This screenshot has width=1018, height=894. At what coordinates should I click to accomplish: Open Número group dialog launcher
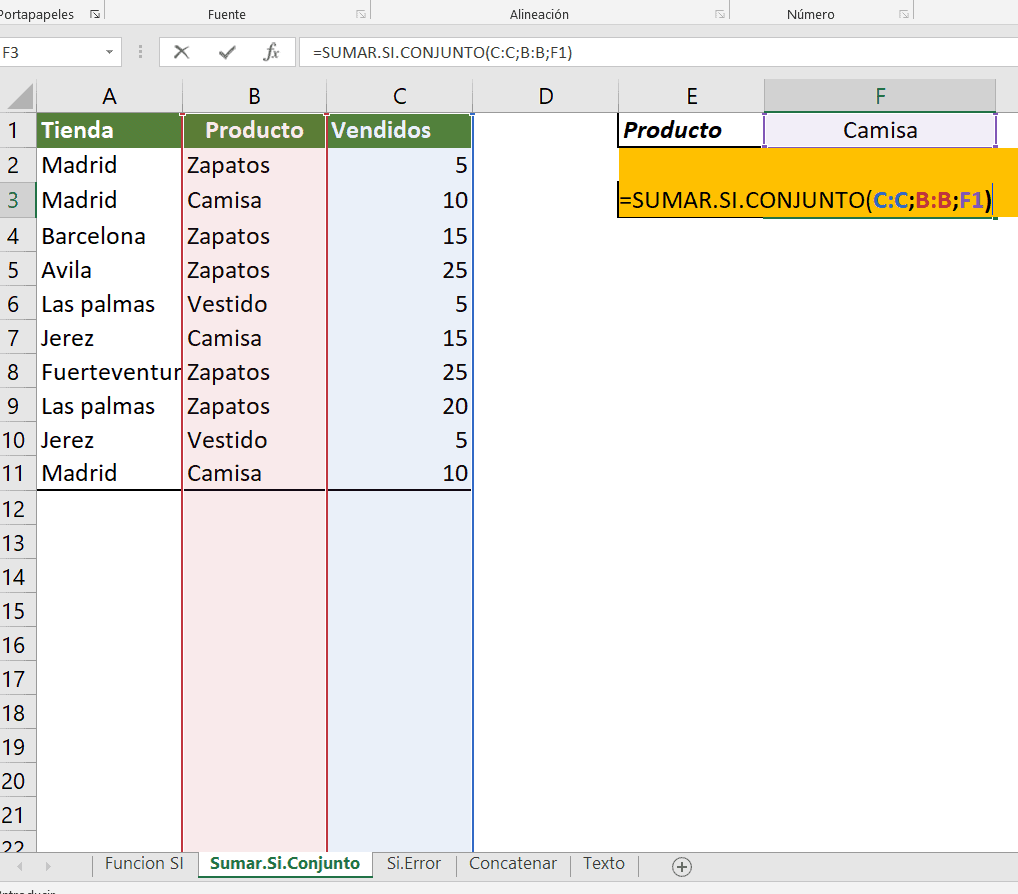point(903,14)
